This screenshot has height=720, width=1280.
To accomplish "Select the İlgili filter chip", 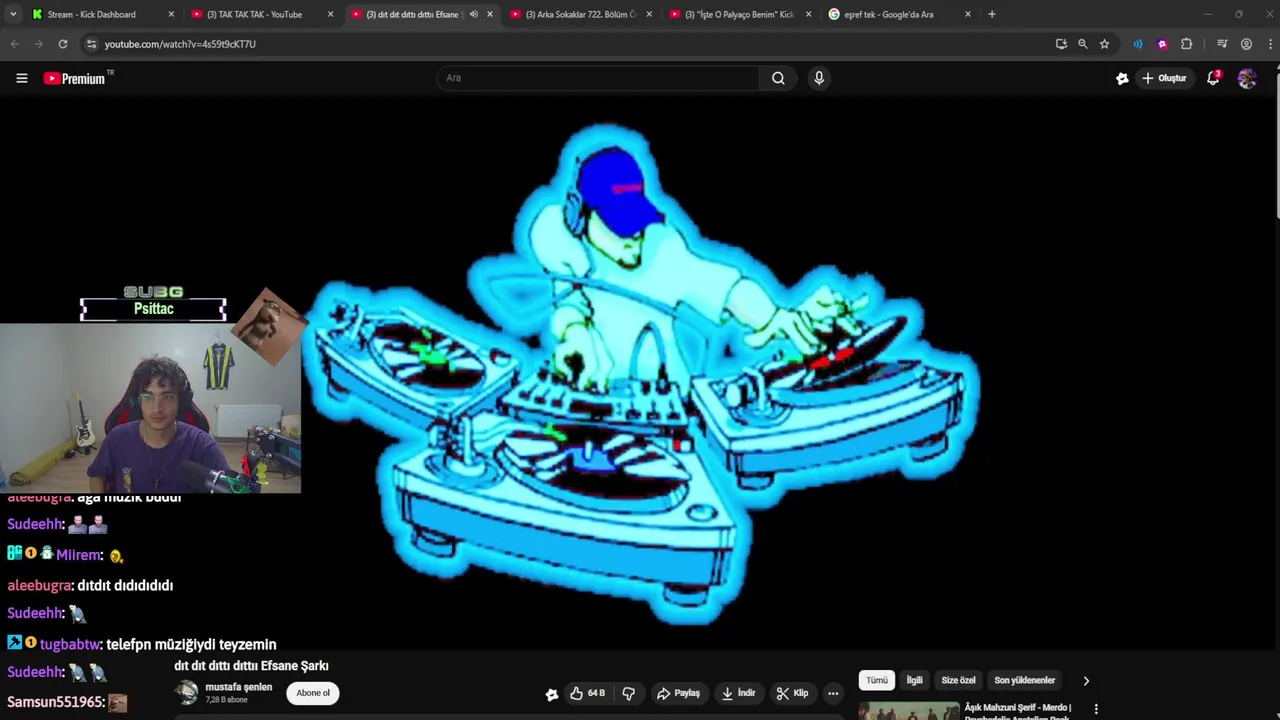I will pyautogui.click(x=915, y=681).
